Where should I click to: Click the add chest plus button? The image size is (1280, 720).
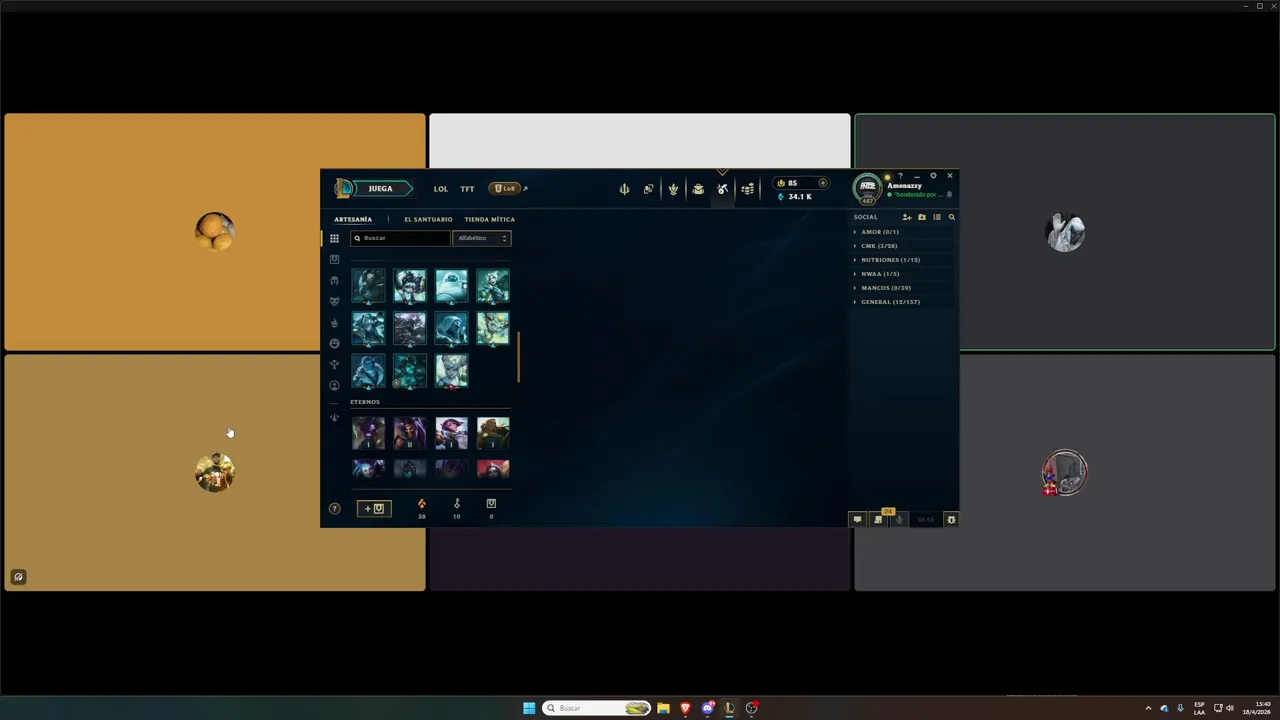(374, 509)
